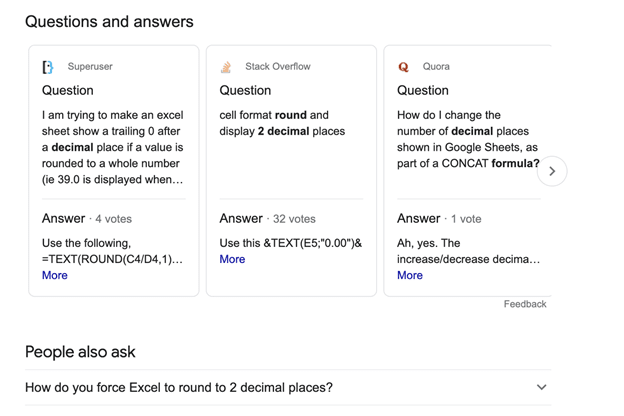
Task: Click the Questions and answers heading
Action: (x=109, y=21)
